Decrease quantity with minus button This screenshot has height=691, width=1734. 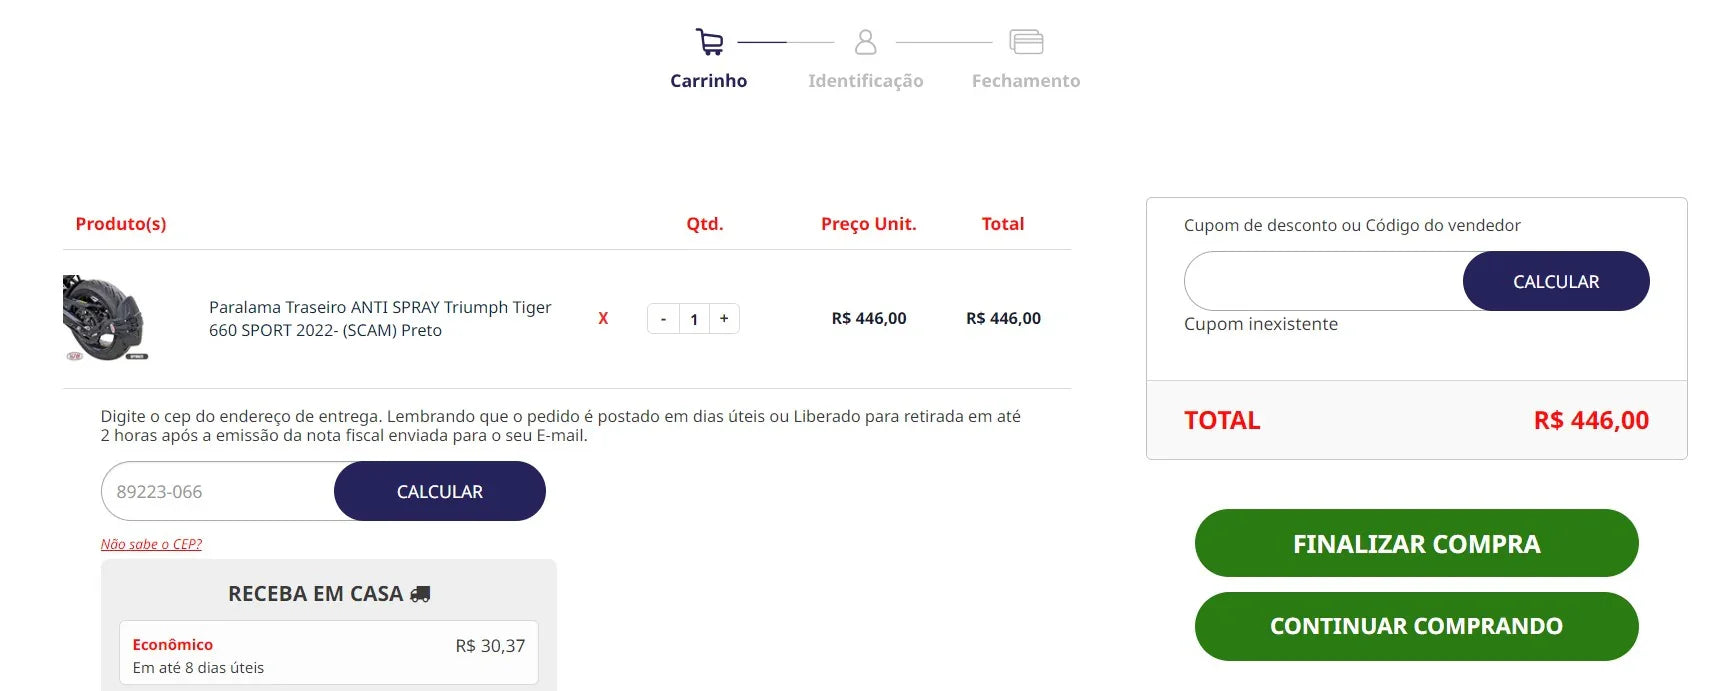pyautogui.click(x=663, y=319)
